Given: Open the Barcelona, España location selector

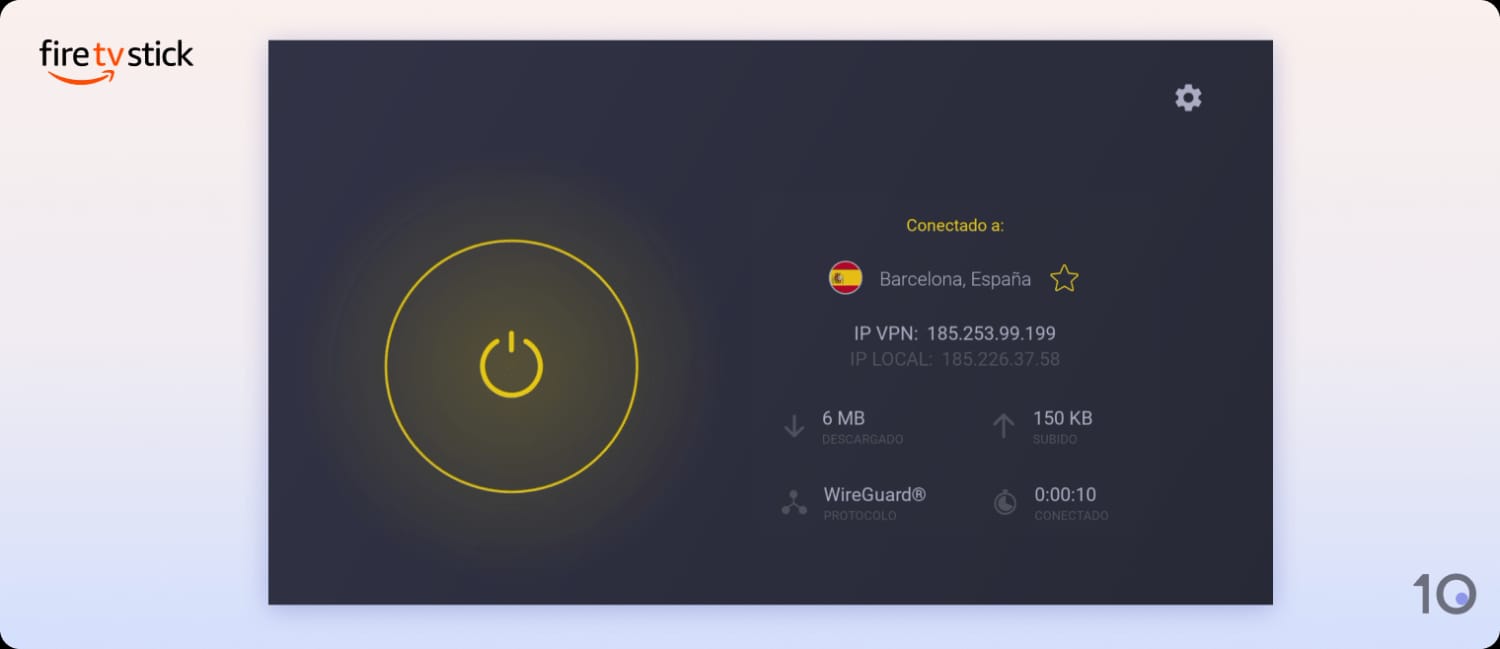Looking at the screenshot, I should pos(955,278).
